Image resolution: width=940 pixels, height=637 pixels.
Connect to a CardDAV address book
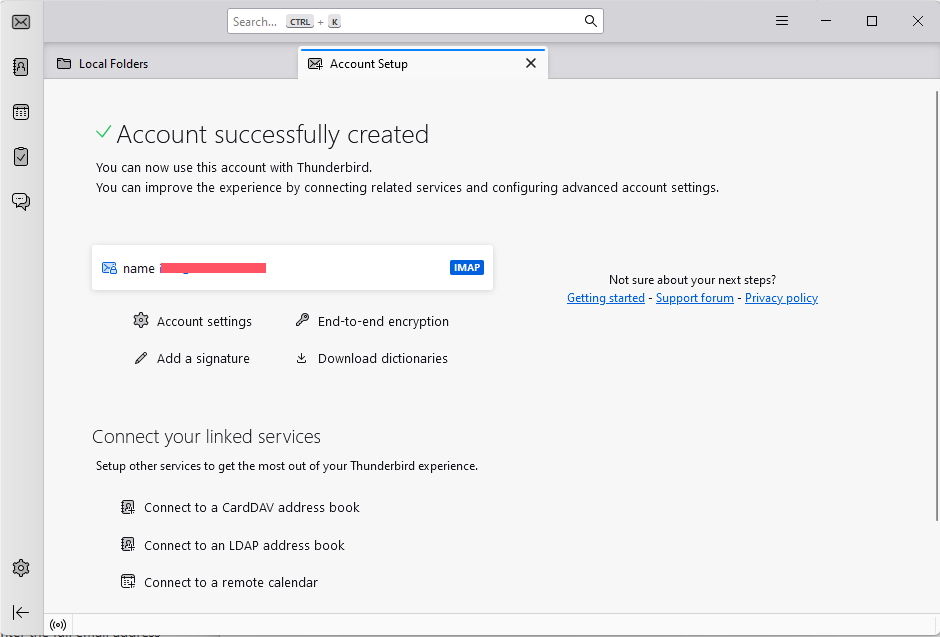coord(251,507)
